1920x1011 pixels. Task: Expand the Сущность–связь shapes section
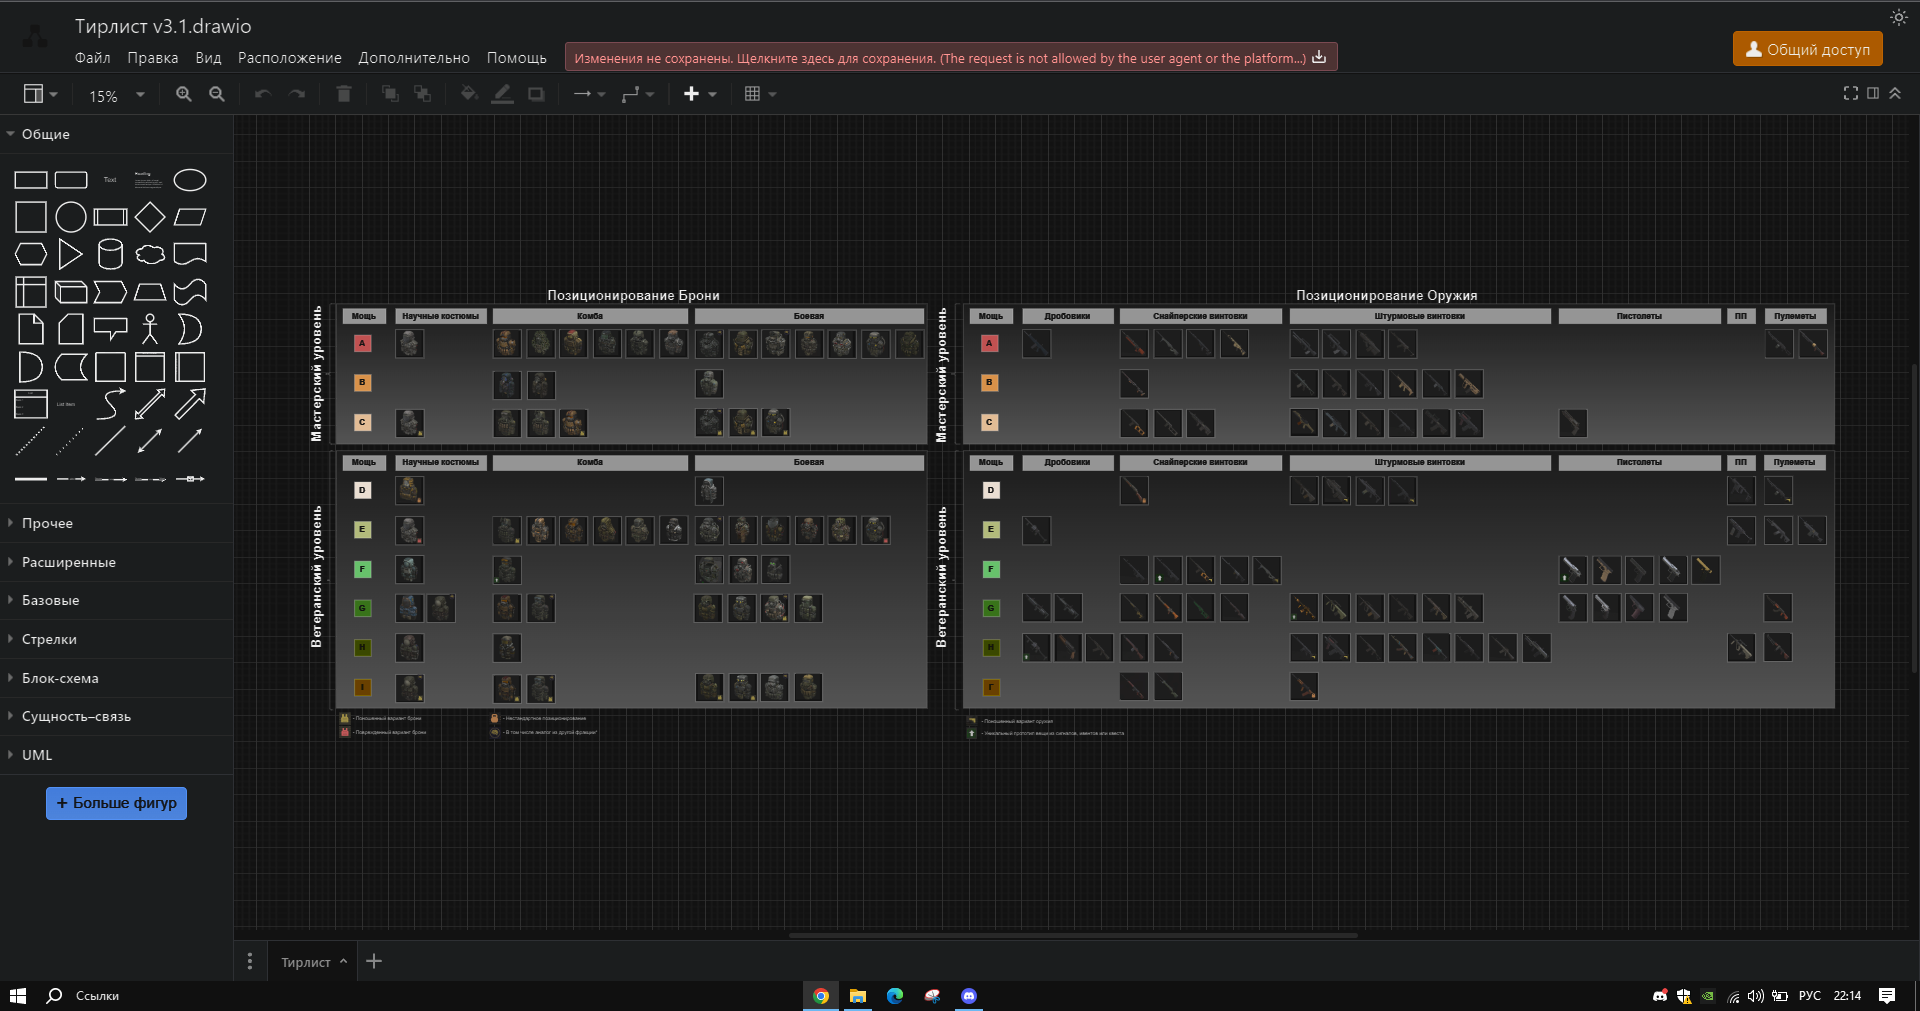(x=116, y=716)
